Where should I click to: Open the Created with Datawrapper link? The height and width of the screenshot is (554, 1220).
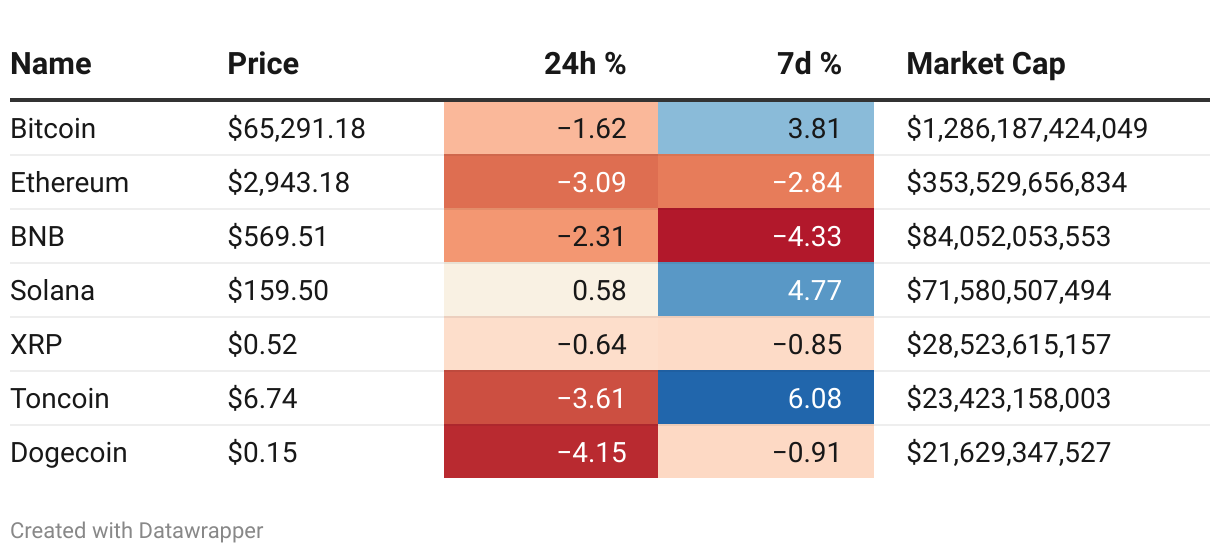[x=137, y=530]
